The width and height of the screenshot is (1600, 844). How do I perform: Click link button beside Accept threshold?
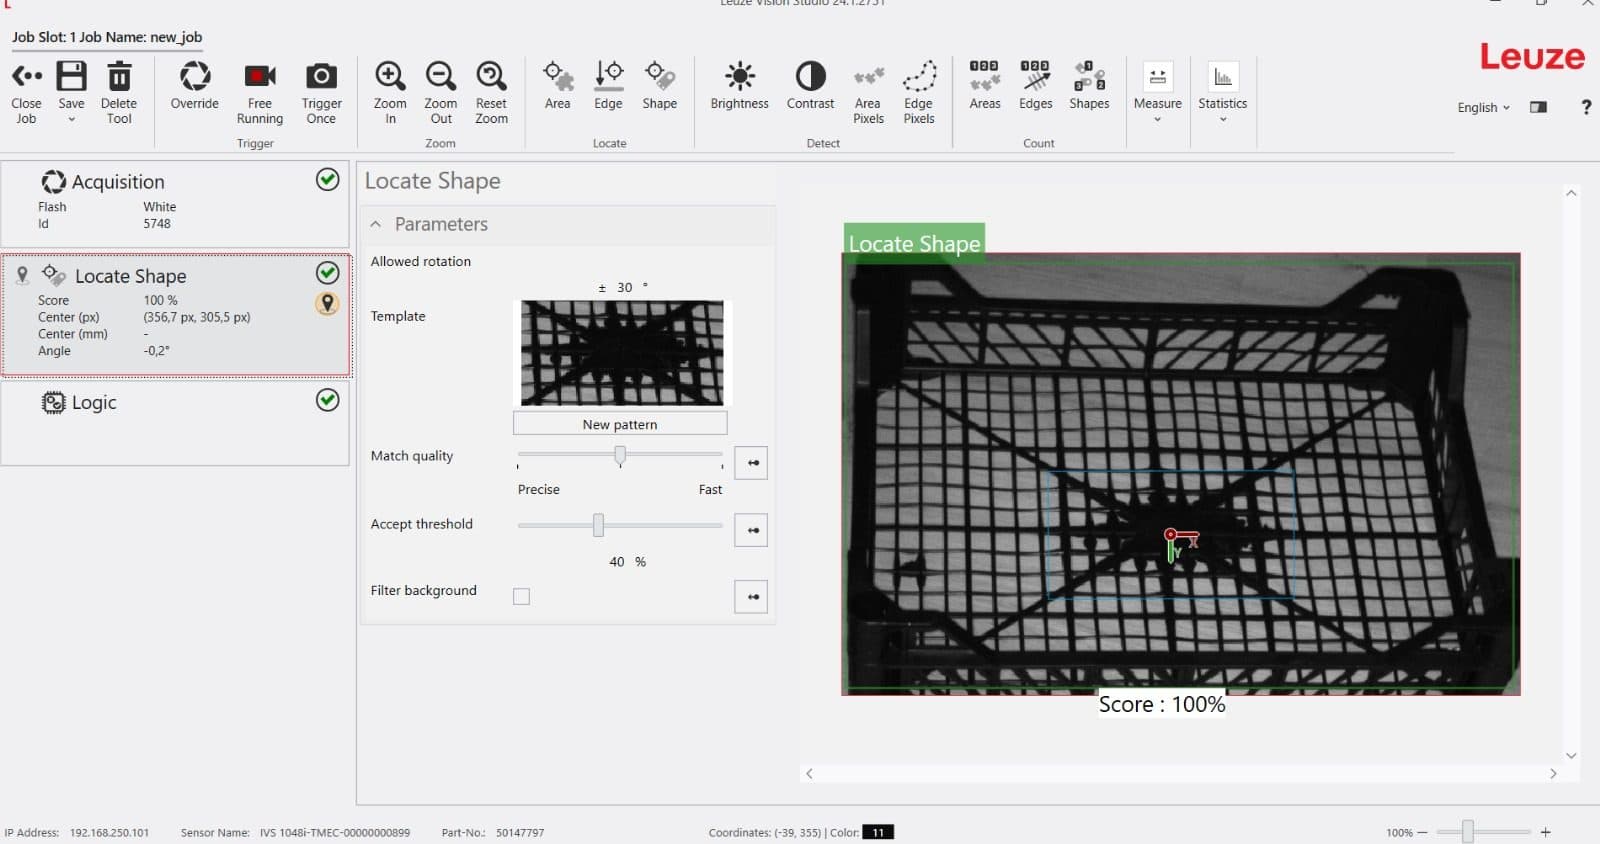tap(751, 530)
